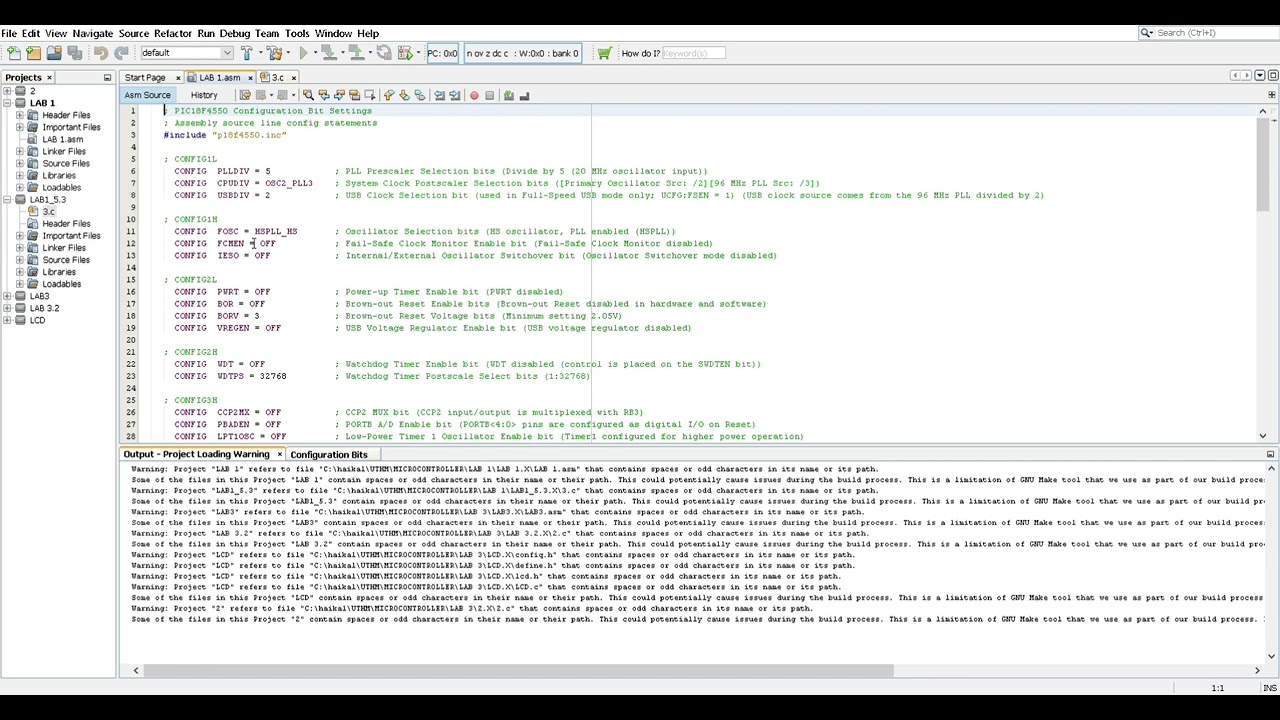Viewport: 1280px width, 720px height.
Task: Minimize the Projects panel
Action: 107,78
